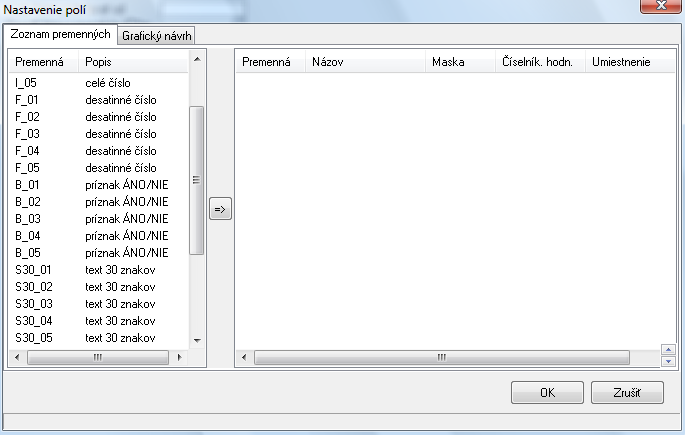The image size is (685, 435).
Task: Switch to the Grafický návrh tab
Action: pos(155,36)
